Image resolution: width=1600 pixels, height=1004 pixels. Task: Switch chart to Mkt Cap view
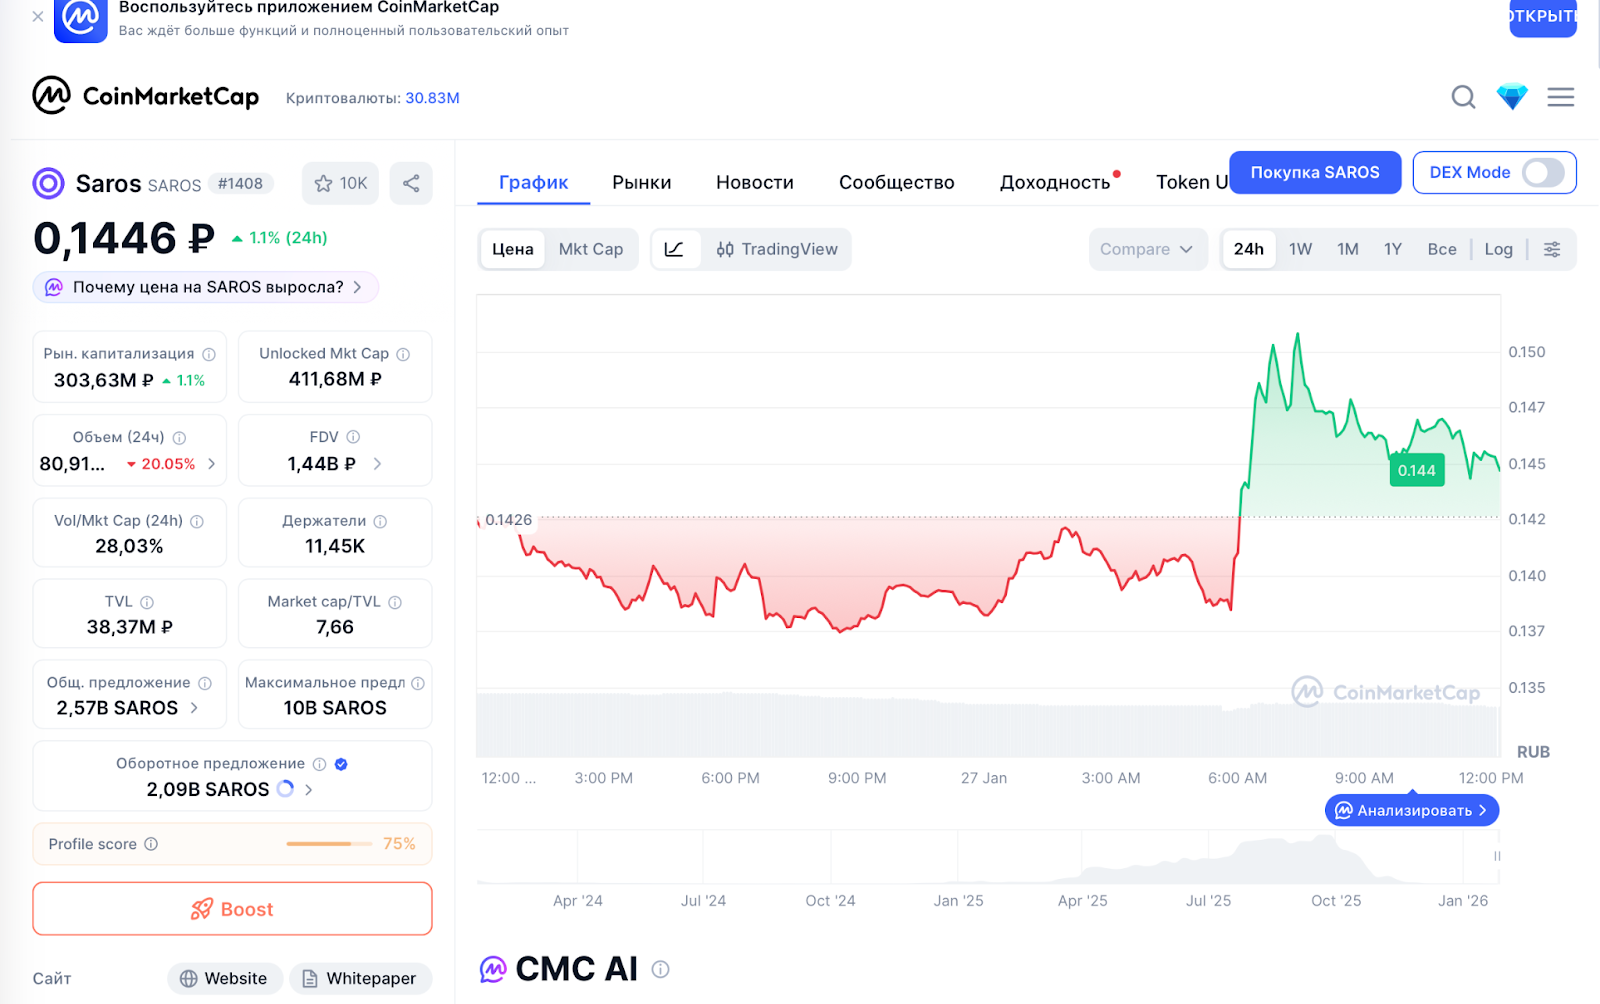coord(590,249)
